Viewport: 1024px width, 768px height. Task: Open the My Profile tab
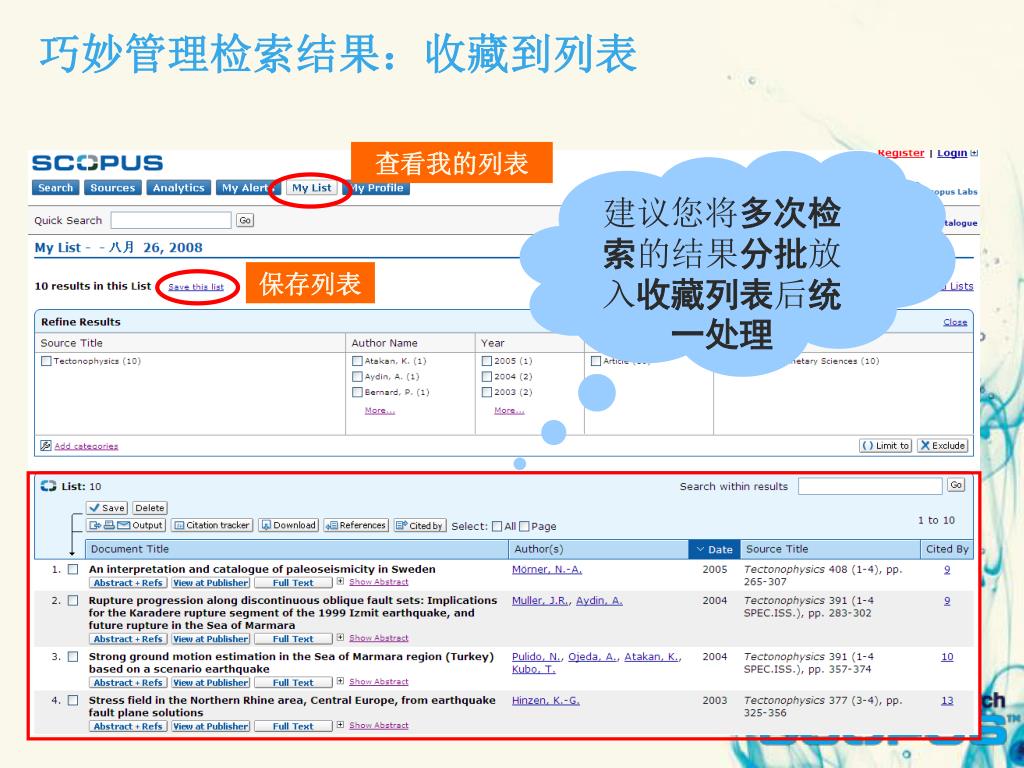pyautogui.click(x=377, y=187)
